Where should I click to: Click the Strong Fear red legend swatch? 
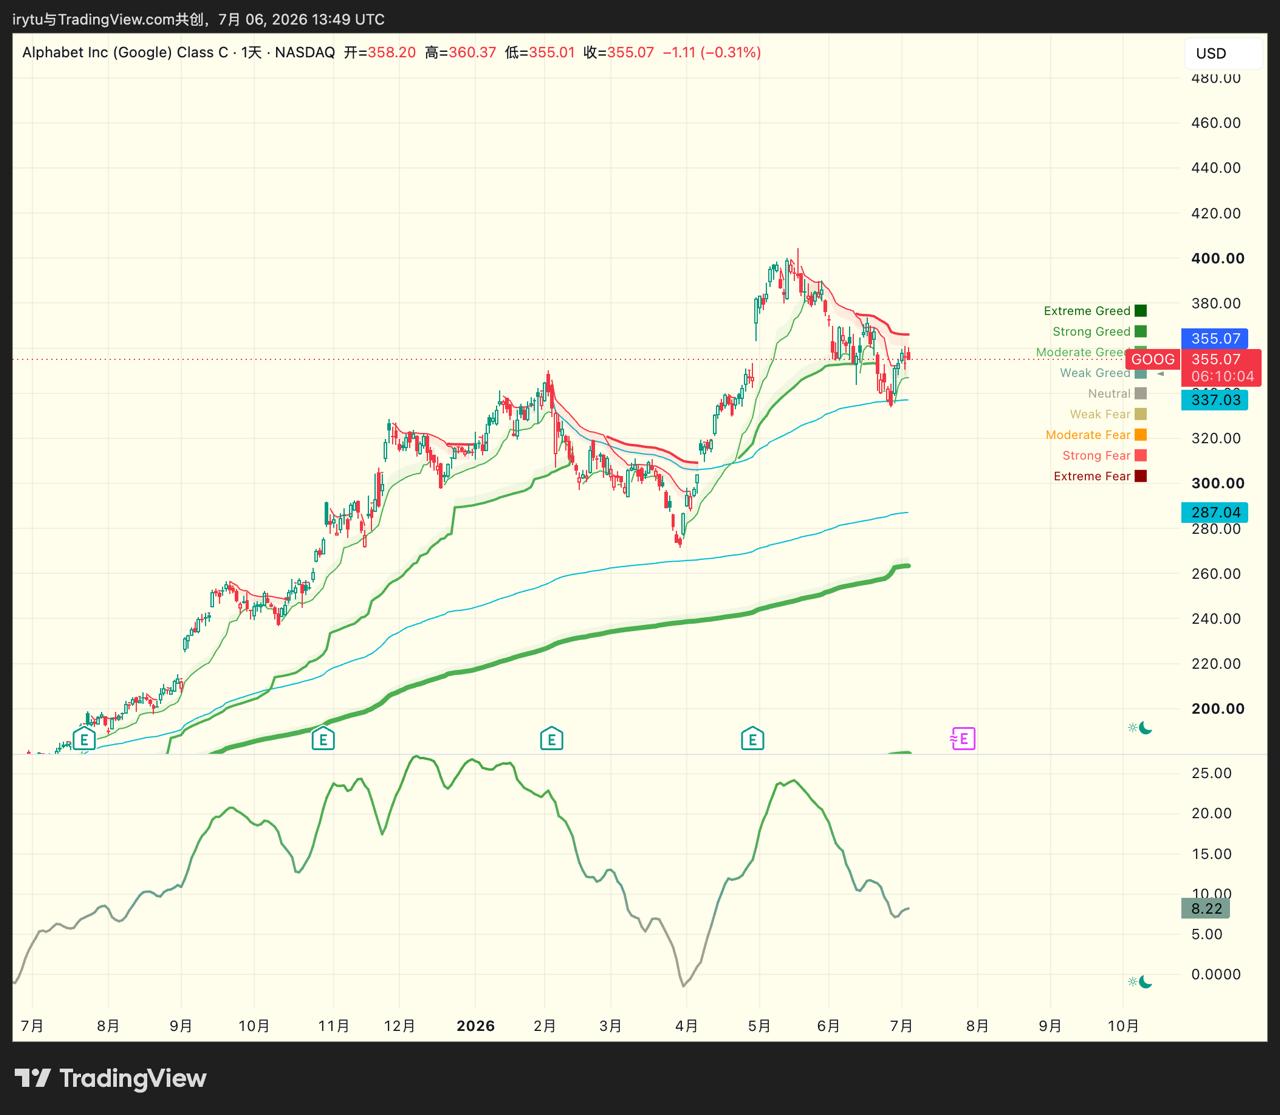1141,456
